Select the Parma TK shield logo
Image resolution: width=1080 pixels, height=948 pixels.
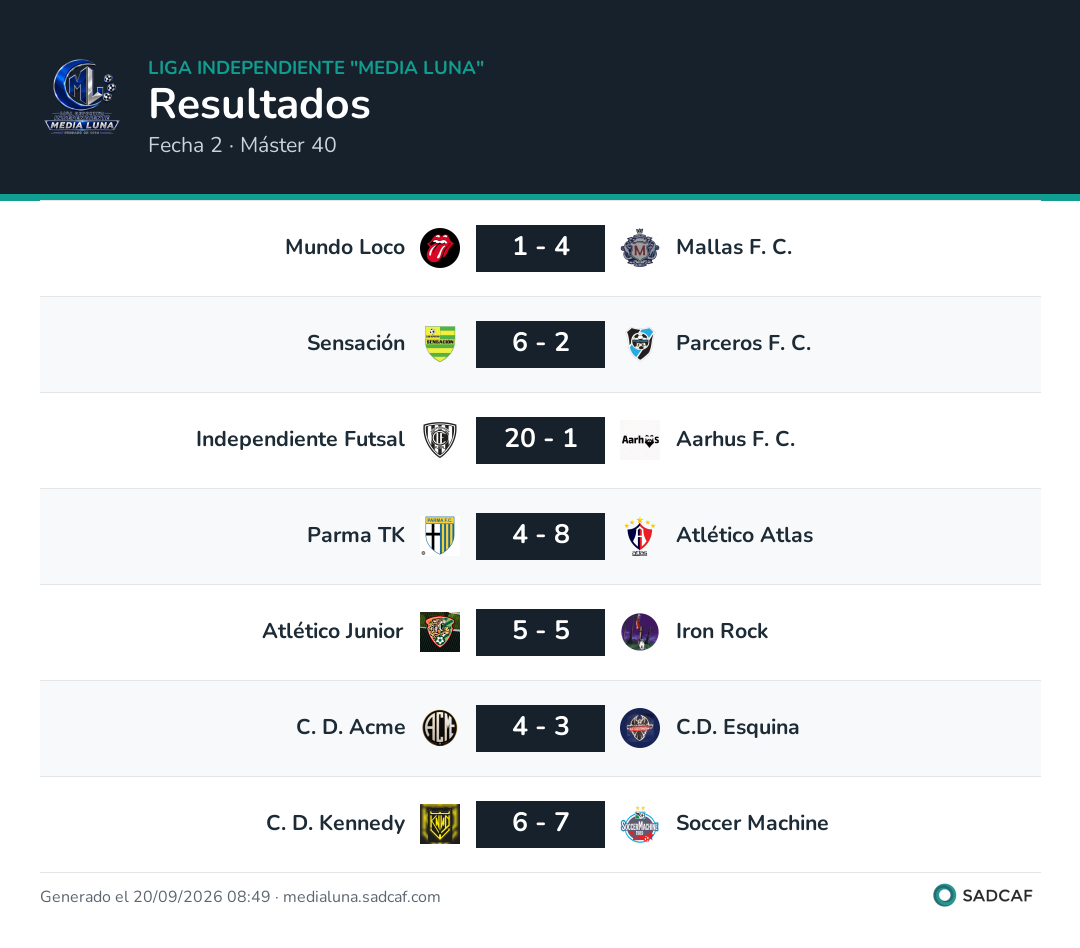pos(439,536)
